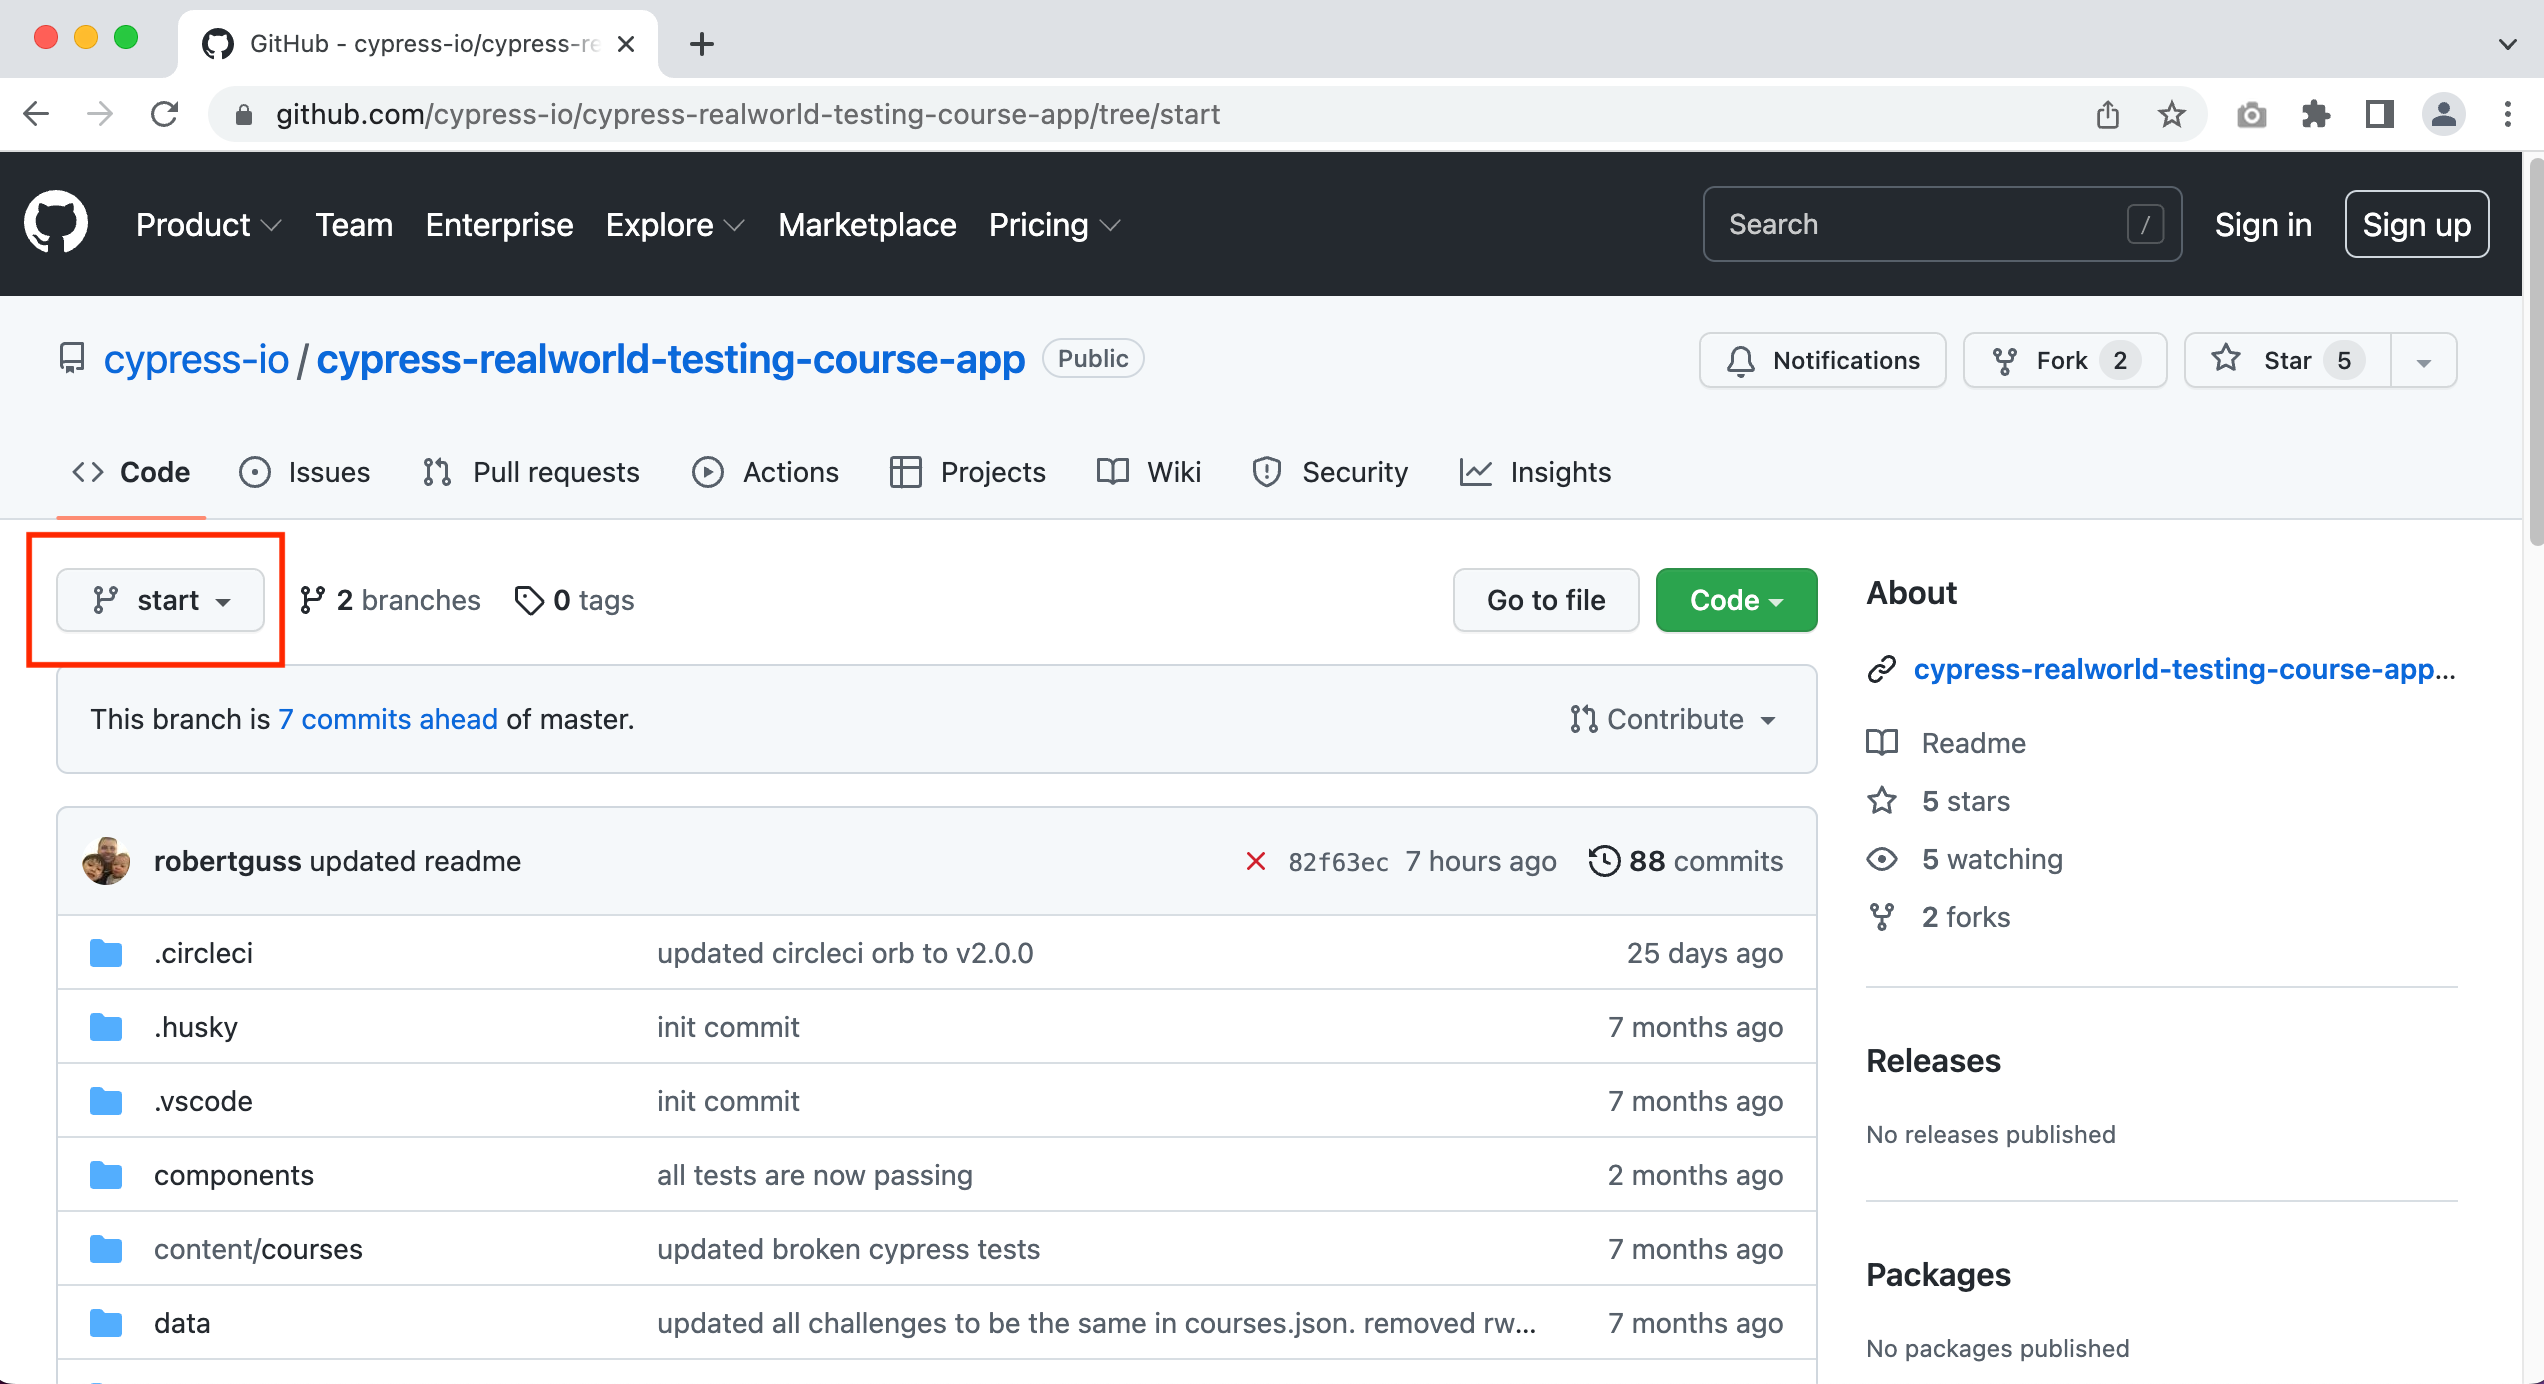Open the browser extensions puzzle icon
The height and width of the screenshot is (1384, 2544).
coord(2315,114)
